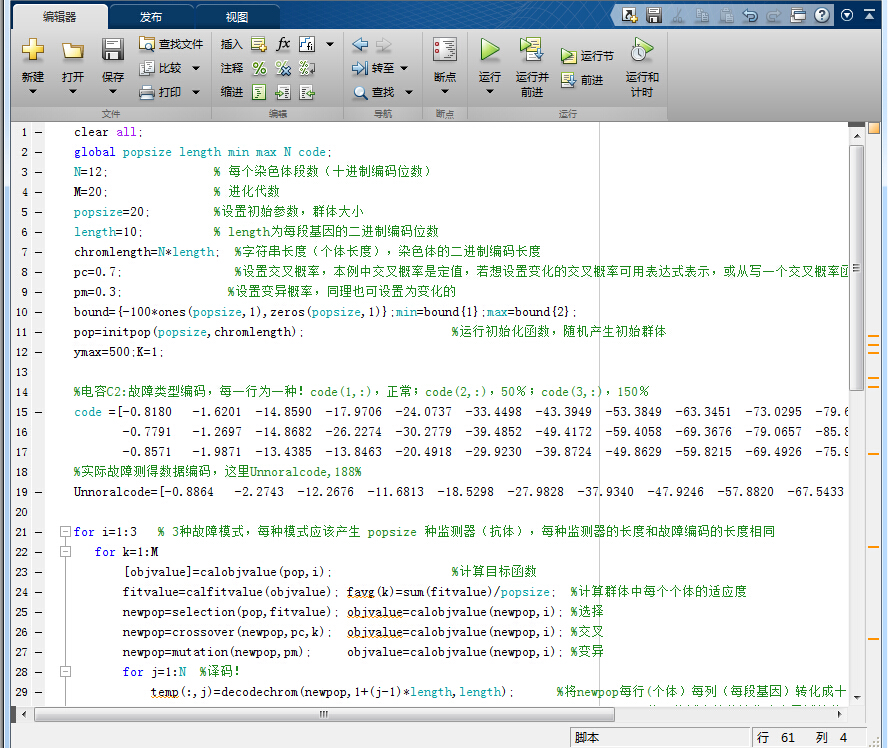This screenshot has width=888, height=748.
Task: Click the blue back navigation arrow
Action: [x=360, y=44]
